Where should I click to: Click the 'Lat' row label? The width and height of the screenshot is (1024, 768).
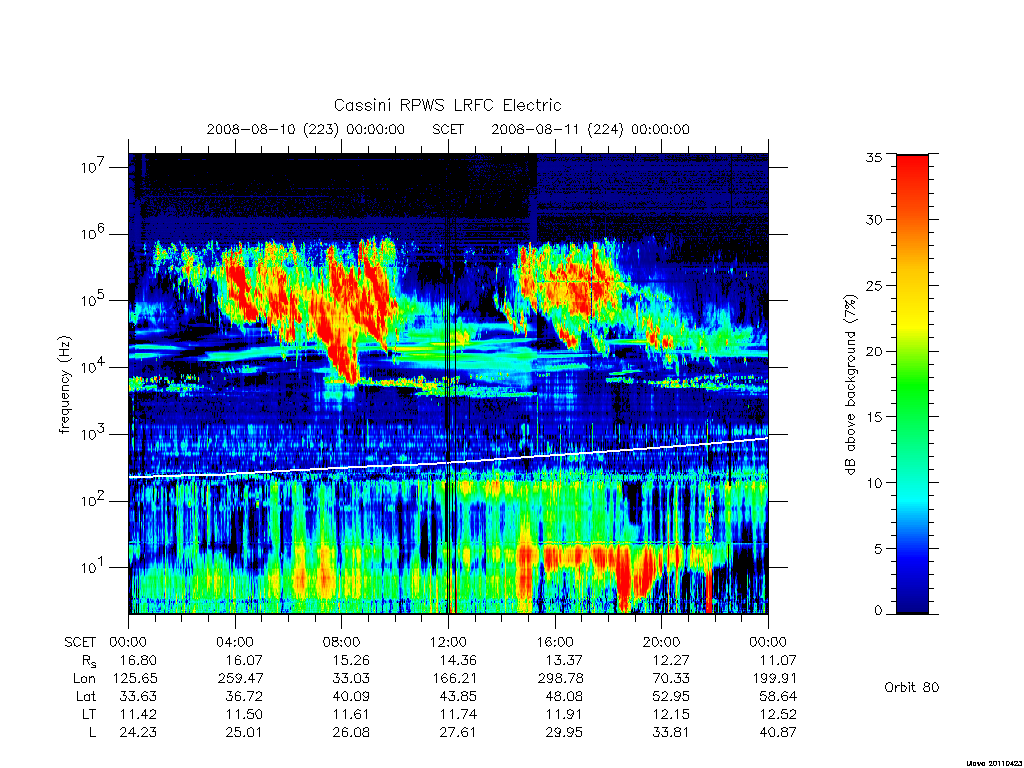click(x=86, y=696)
